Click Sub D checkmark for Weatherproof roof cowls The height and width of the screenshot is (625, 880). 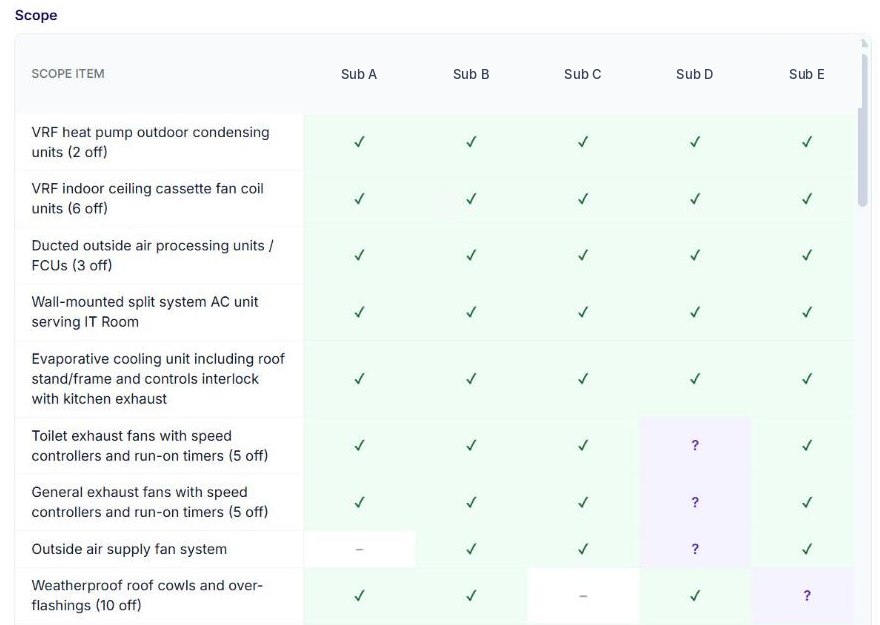[695, 595]
